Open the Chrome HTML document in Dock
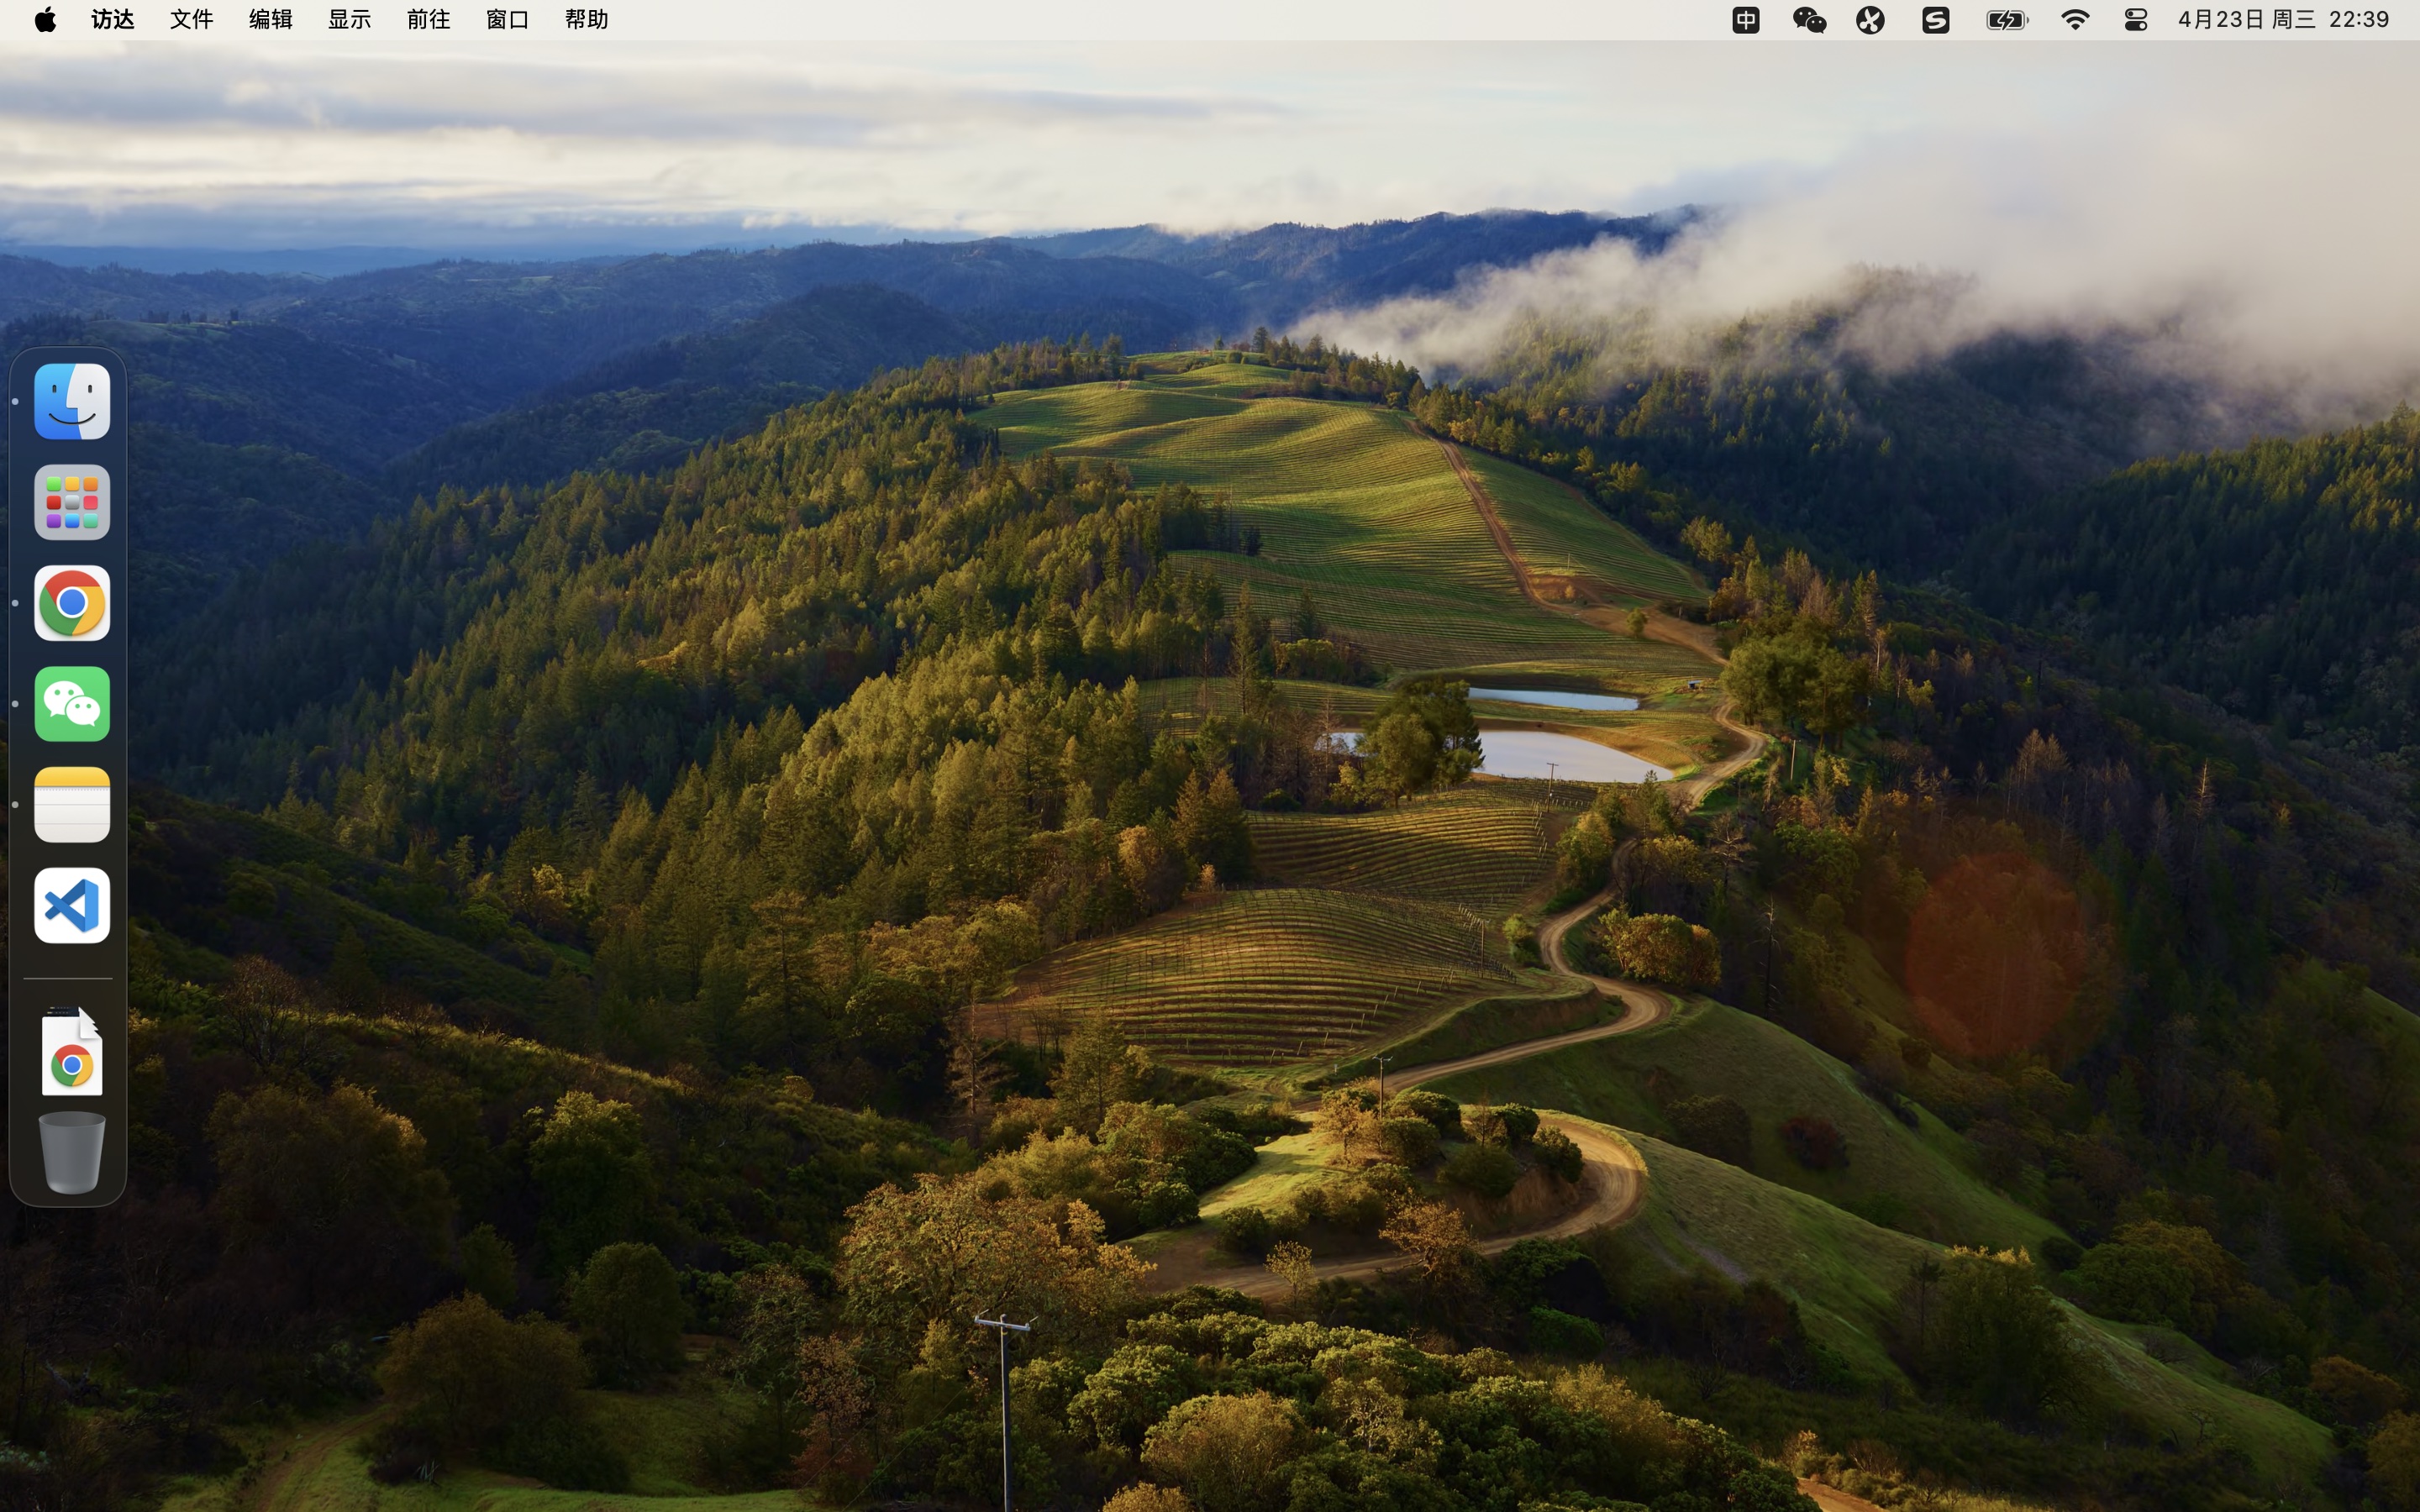This screenshot has width=2420, height=1512. pyautogui.click(x=72, y=1051)
